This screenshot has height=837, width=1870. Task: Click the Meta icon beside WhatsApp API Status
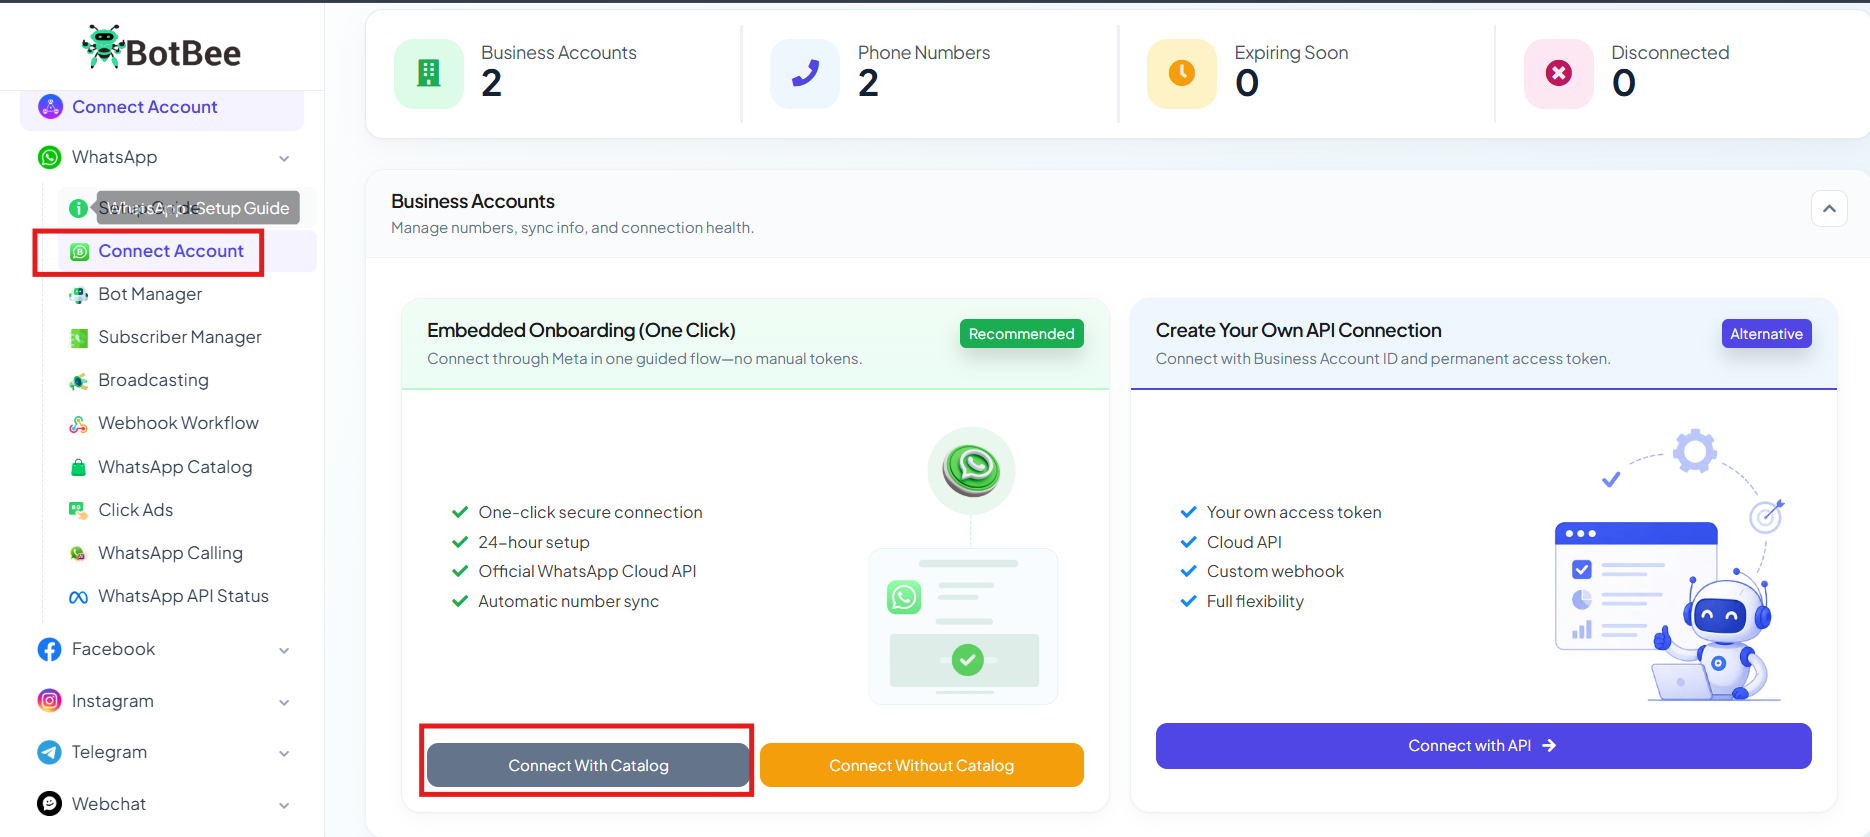point(78,597)
